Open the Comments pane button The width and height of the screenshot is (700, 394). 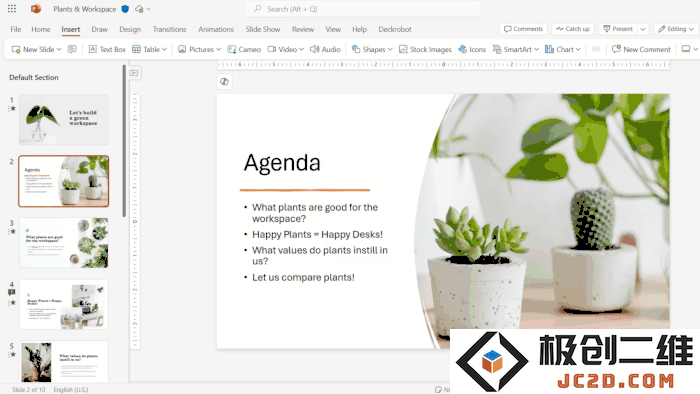[x=523, y=29]
